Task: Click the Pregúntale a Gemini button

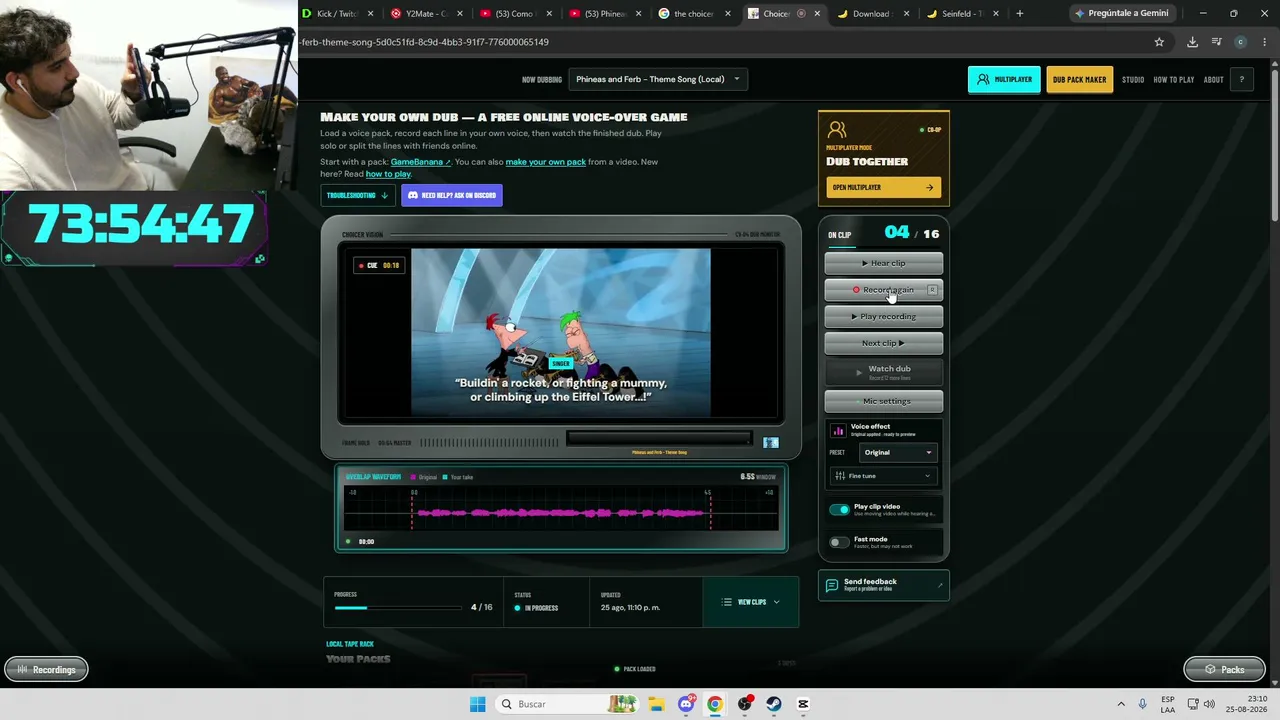Action: tap(1120, 13)
